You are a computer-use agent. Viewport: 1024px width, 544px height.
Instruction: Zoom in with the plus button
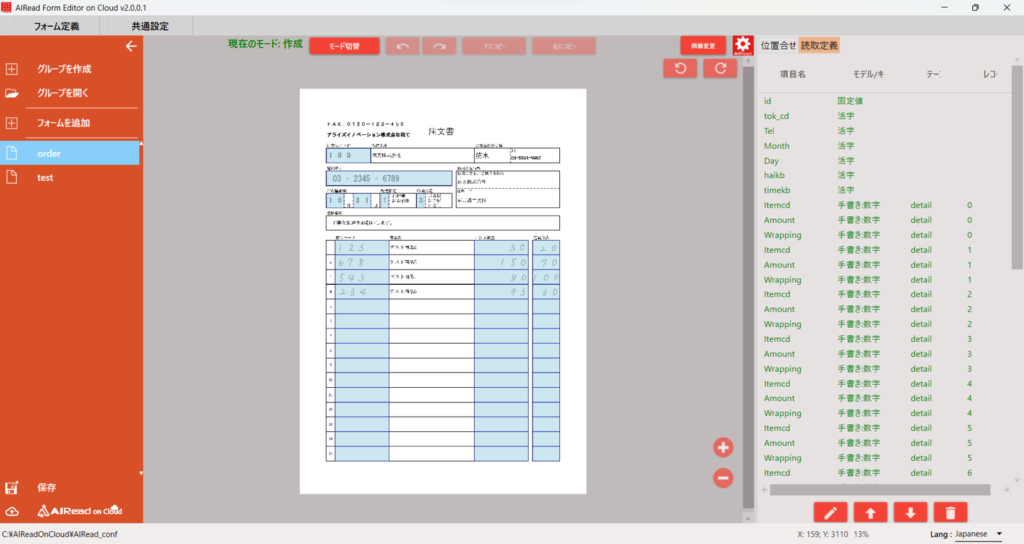[724, 447]
